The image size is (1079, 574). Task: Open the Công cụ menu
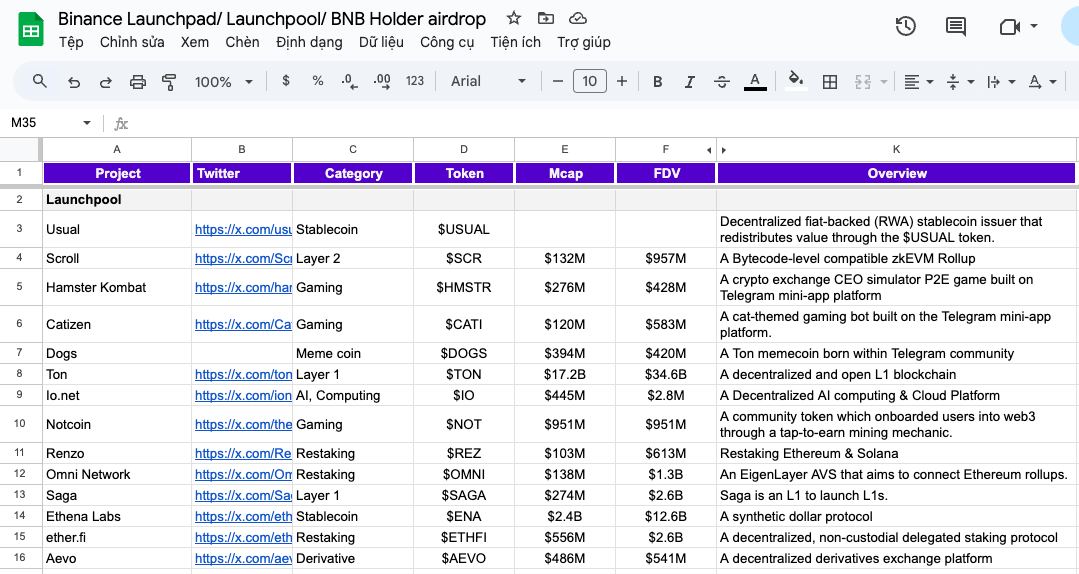pyautogui.click(x=447, y=42)
